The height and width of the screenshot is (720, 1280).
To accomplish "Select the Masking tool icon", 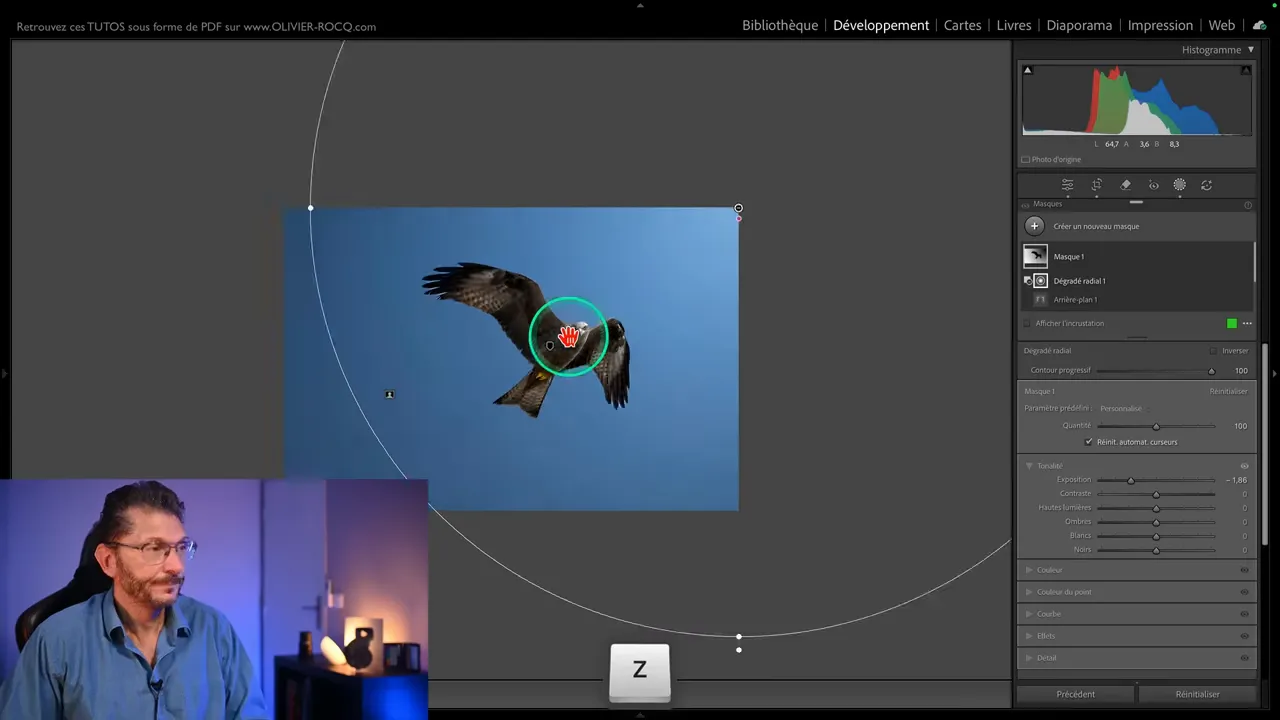I will click(x=1180, y=185).
